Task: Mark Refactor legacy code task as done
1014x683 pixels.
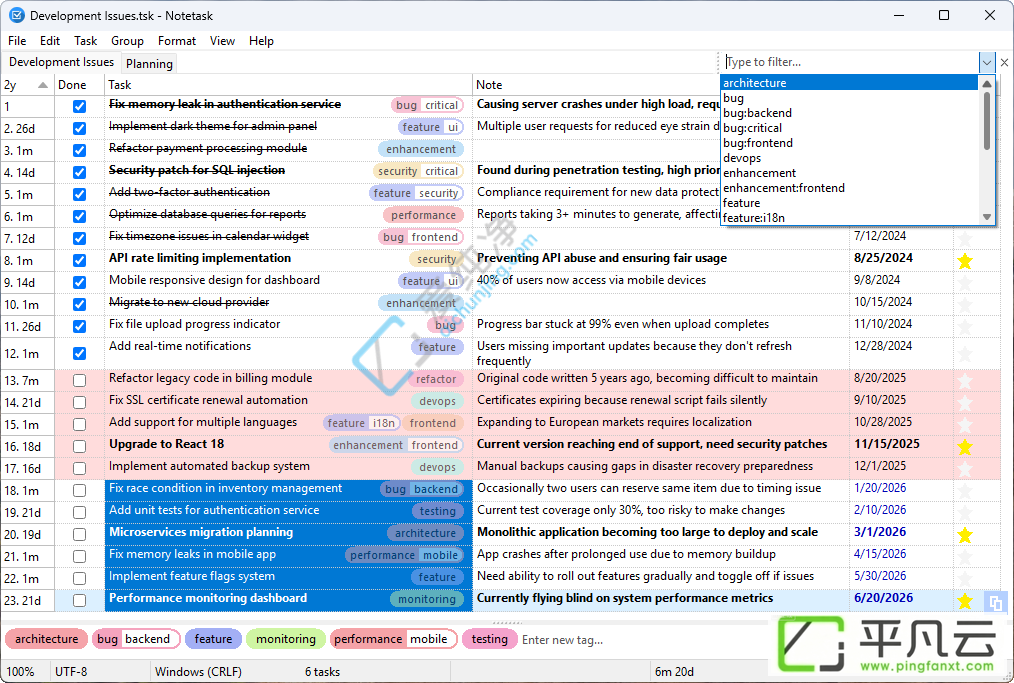Action: click(80, 380)
